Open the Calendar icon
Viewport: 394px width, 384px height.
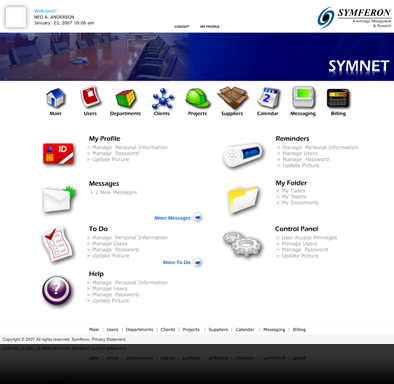click(x=268, y=98)
